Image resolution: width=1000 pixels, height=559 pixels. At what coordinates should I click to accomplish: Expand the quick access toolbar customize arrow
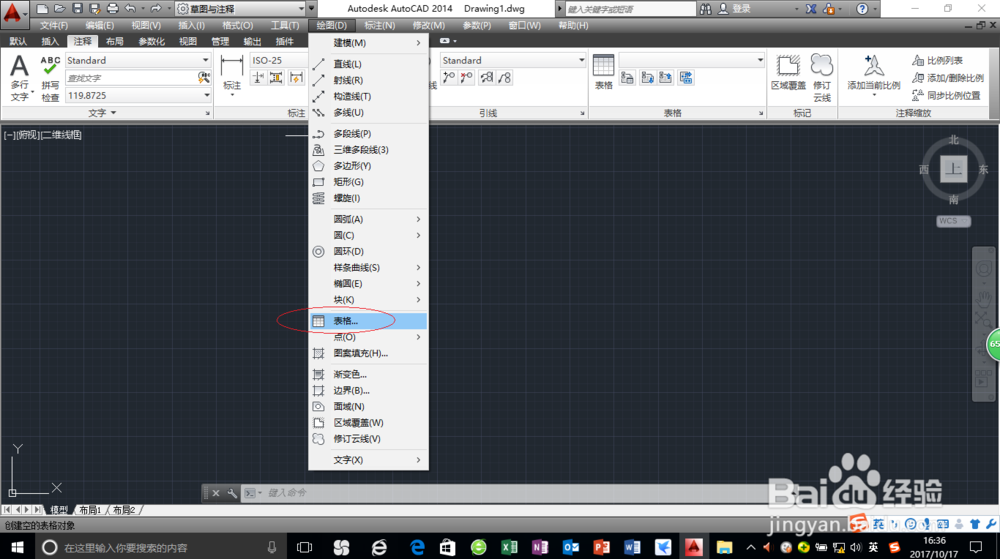[311, 9]
